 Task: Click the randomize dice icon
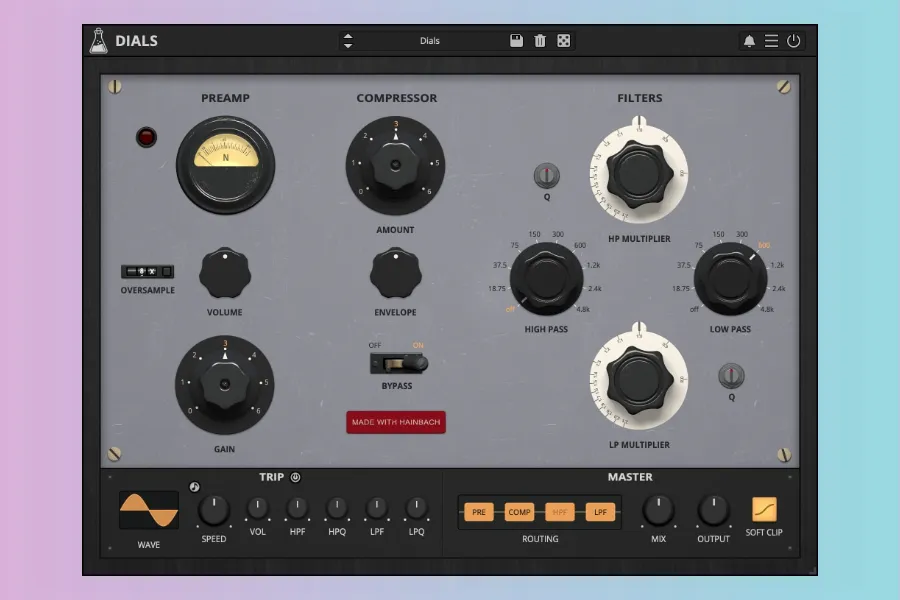(x=563, y=41)
